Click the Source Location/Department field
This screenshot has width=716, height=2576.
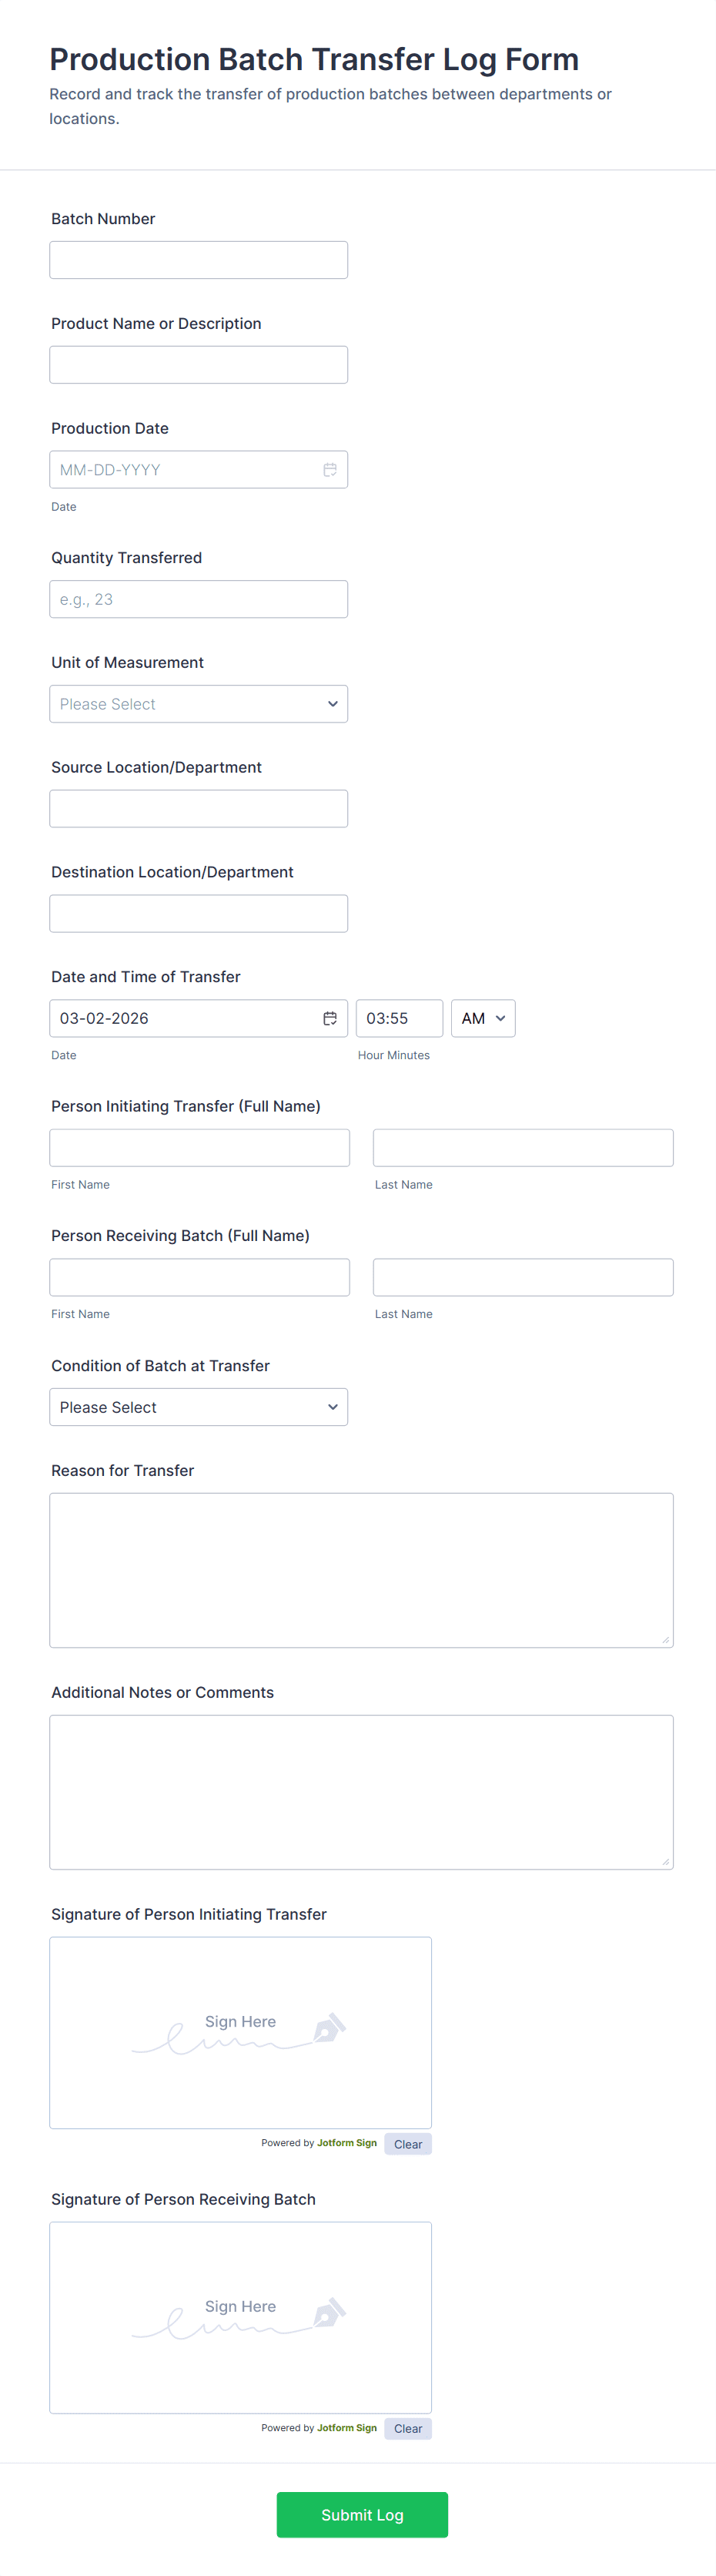(199, 809)
